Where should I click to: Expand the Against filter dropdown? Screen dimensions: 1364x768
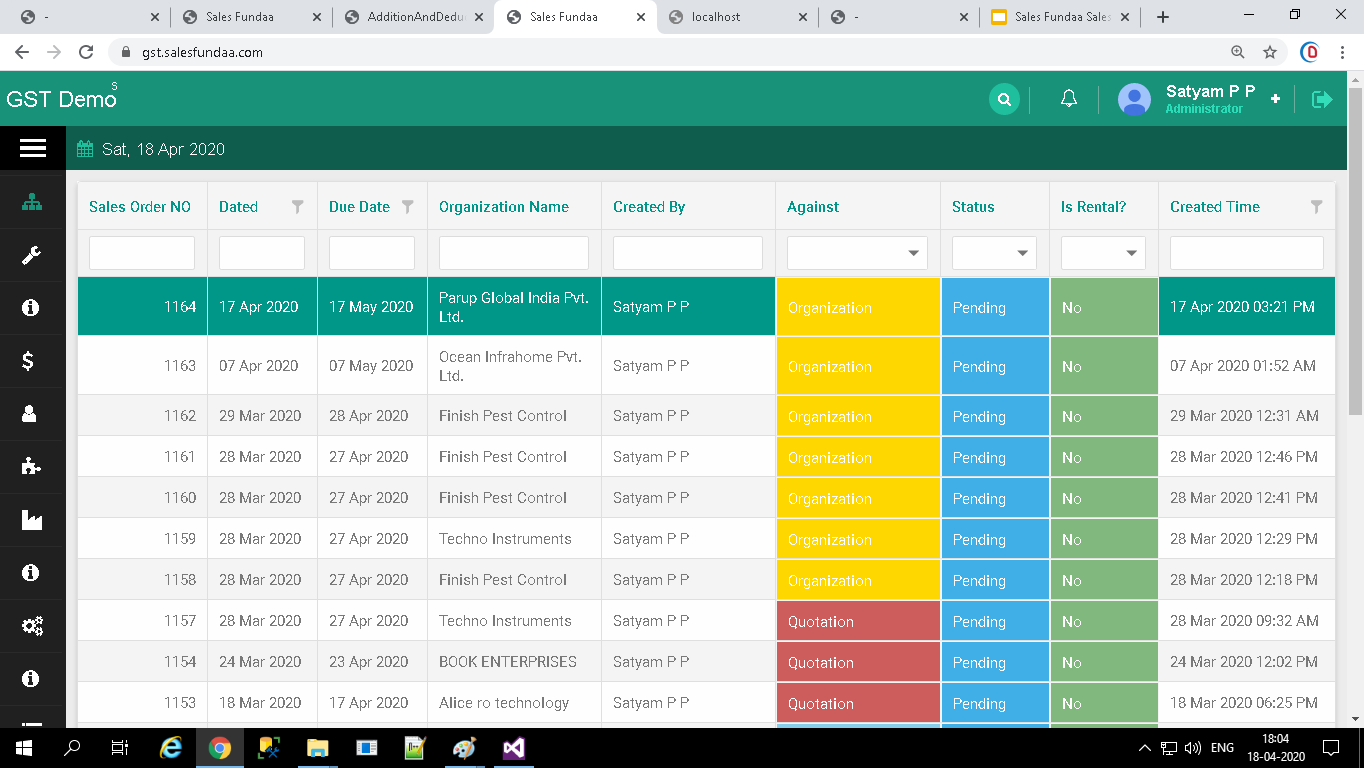coord(857,253)
